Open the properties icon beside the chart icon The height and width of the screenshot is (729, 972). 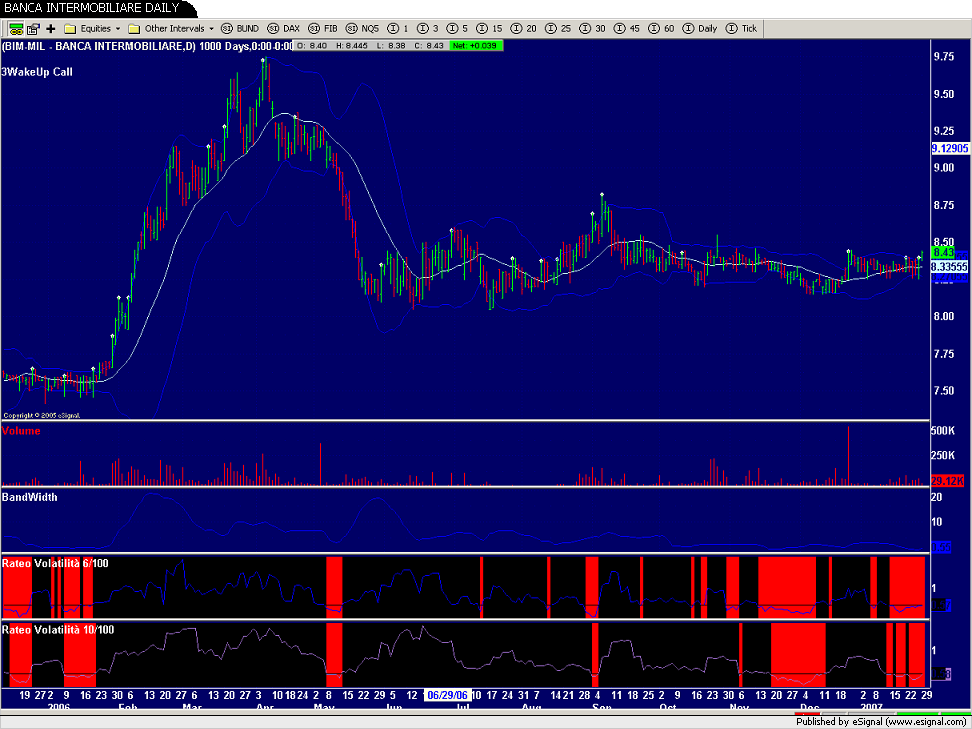tap(33, 28)
